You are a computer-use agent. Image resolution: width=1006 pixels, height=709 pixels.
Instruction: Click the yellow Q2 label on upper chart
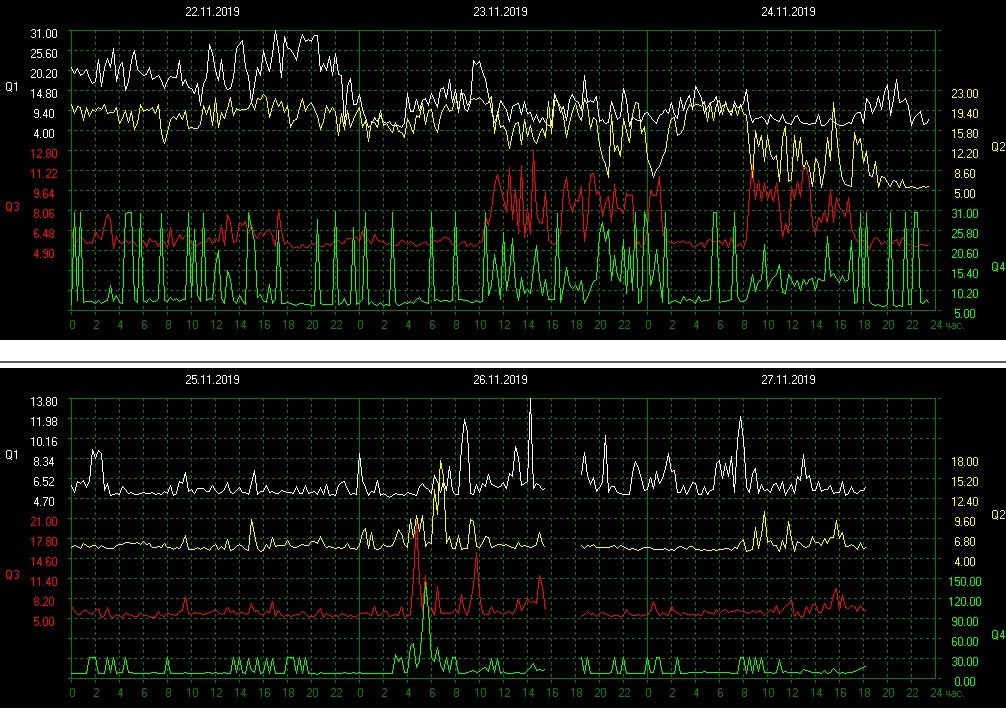pos(997,147)
